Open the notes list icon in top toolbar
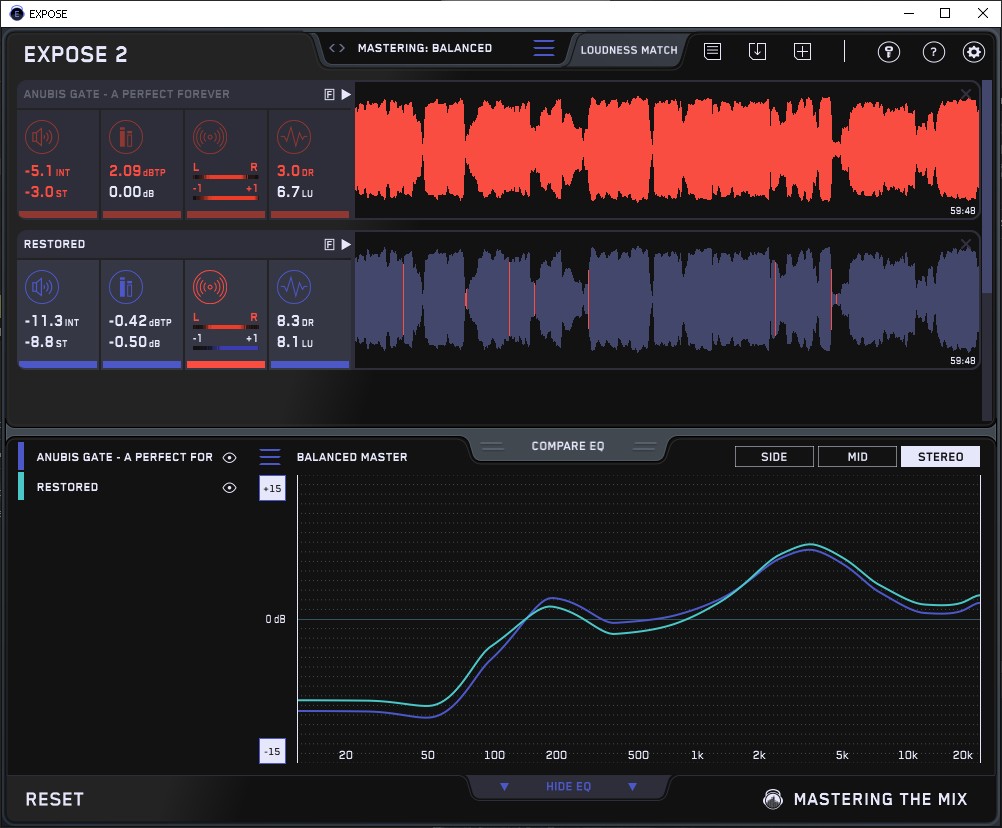The image size is (1002, 828). 713,51
